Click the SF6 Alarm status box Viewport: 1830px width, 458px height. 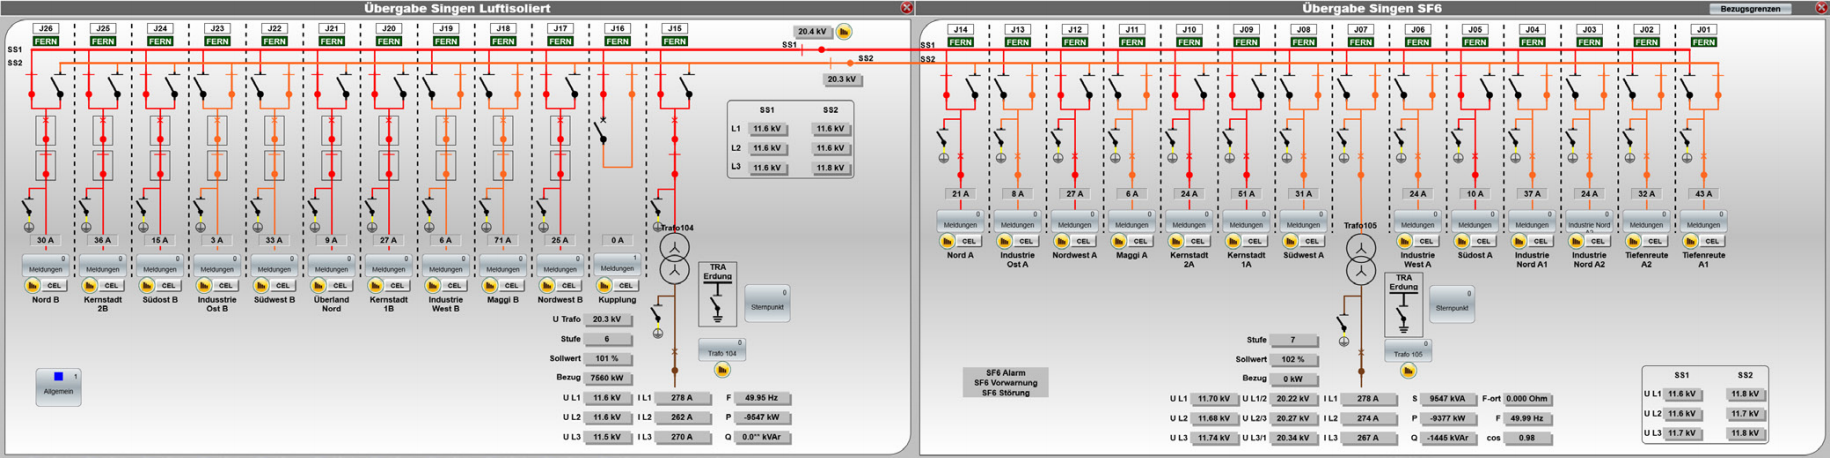1005,382
